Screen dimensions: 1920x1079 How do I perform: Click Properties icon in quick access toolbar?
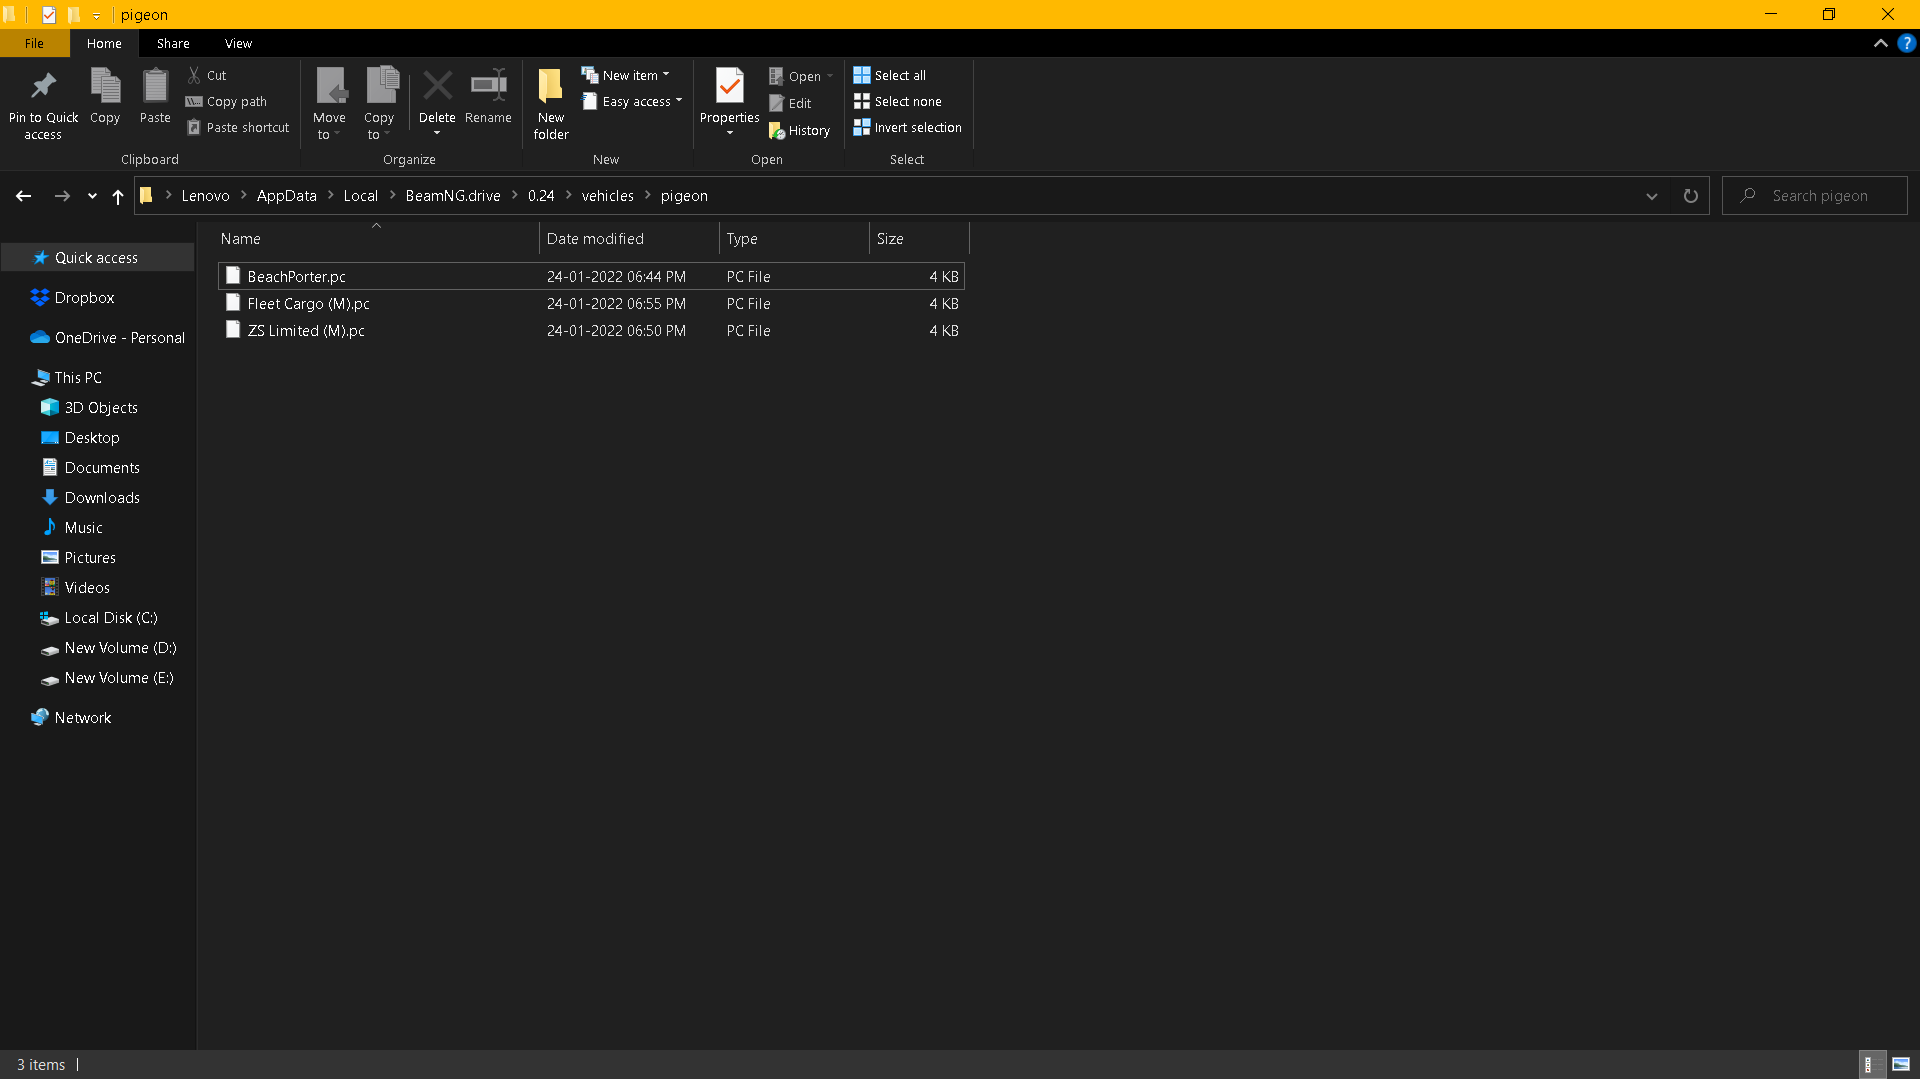pyautogui.click(x=48, y=14)
